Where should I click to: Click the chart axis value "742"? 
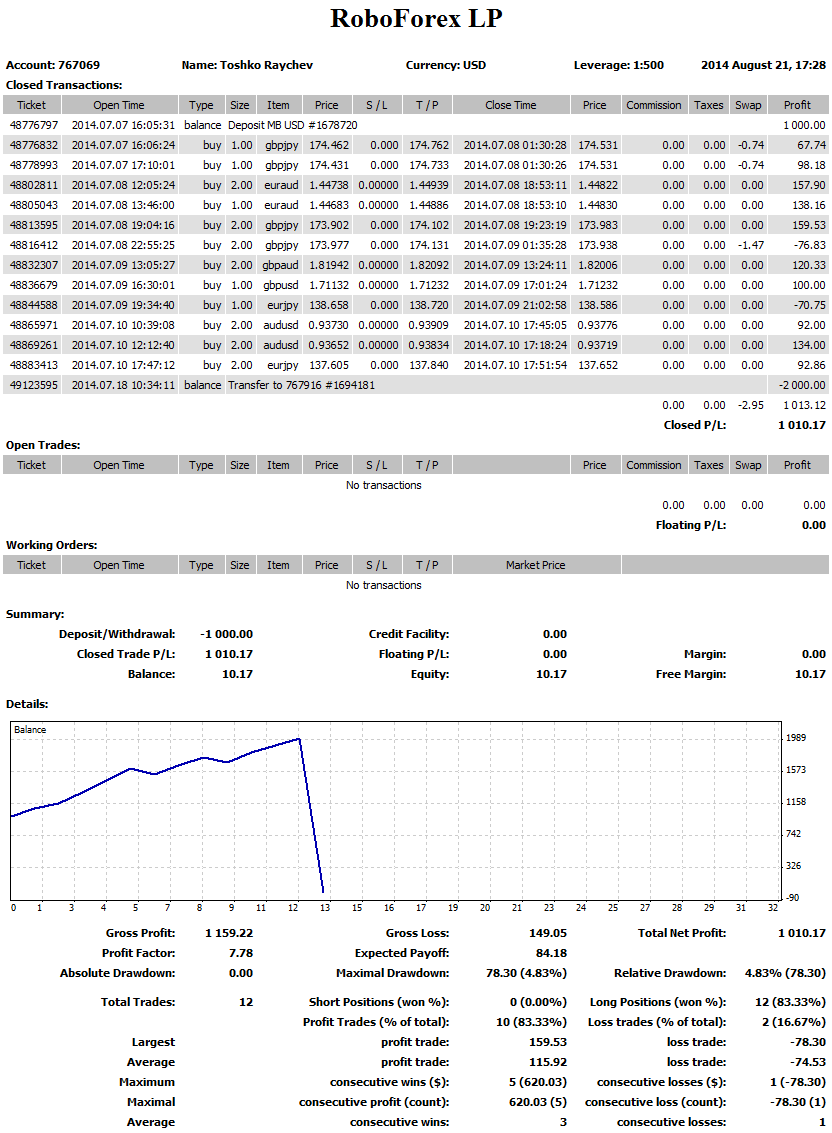[x=794, y=834]
